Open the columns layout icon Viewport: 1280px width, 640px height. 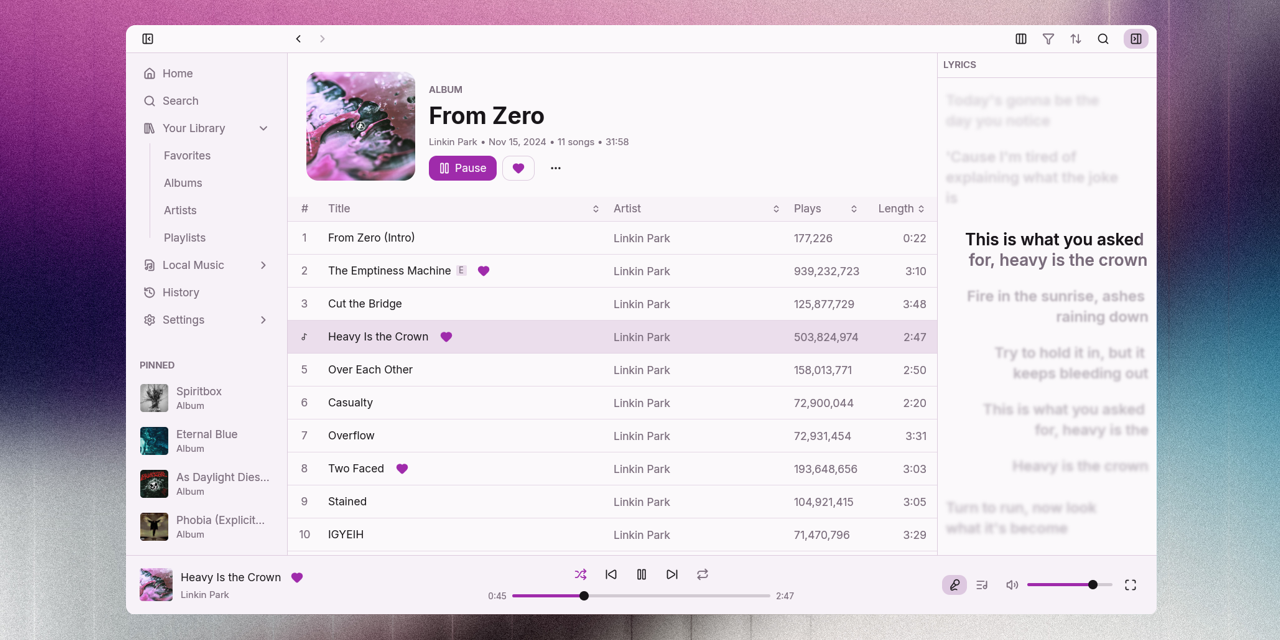click(x=1021, y=39)
